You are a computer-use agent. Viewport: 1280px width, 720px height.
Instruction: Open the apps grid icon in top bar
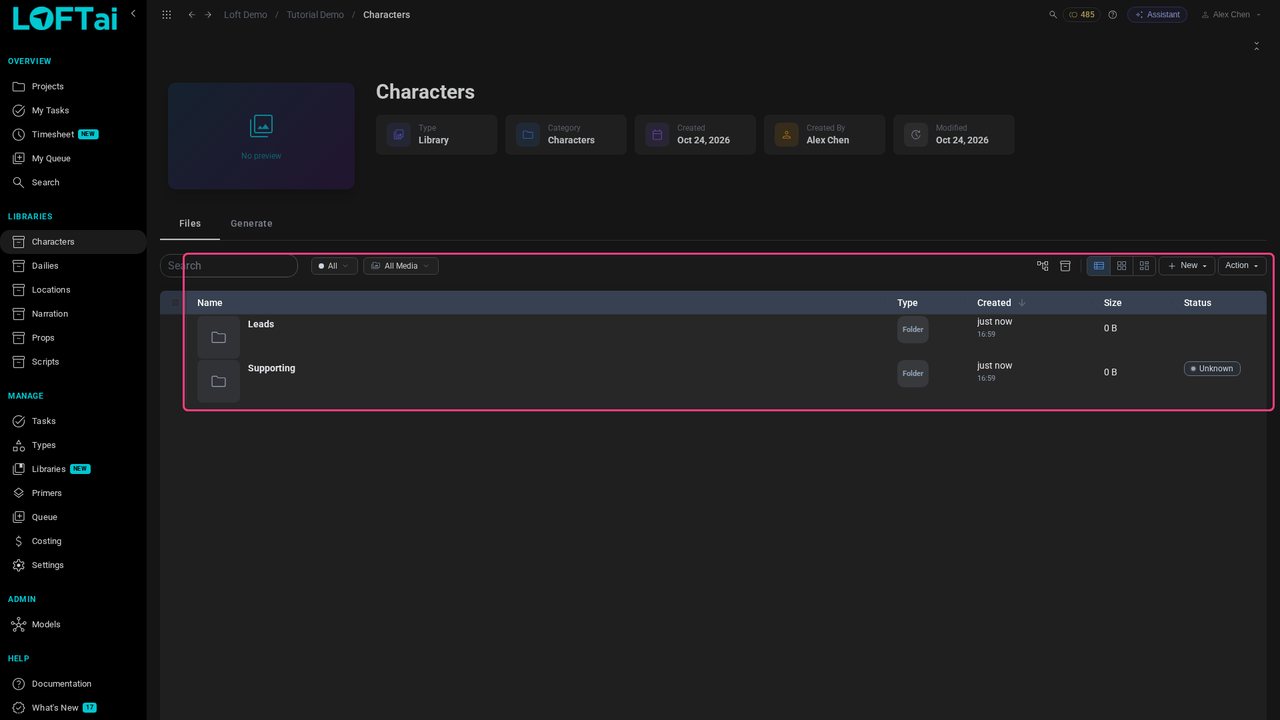166,15
